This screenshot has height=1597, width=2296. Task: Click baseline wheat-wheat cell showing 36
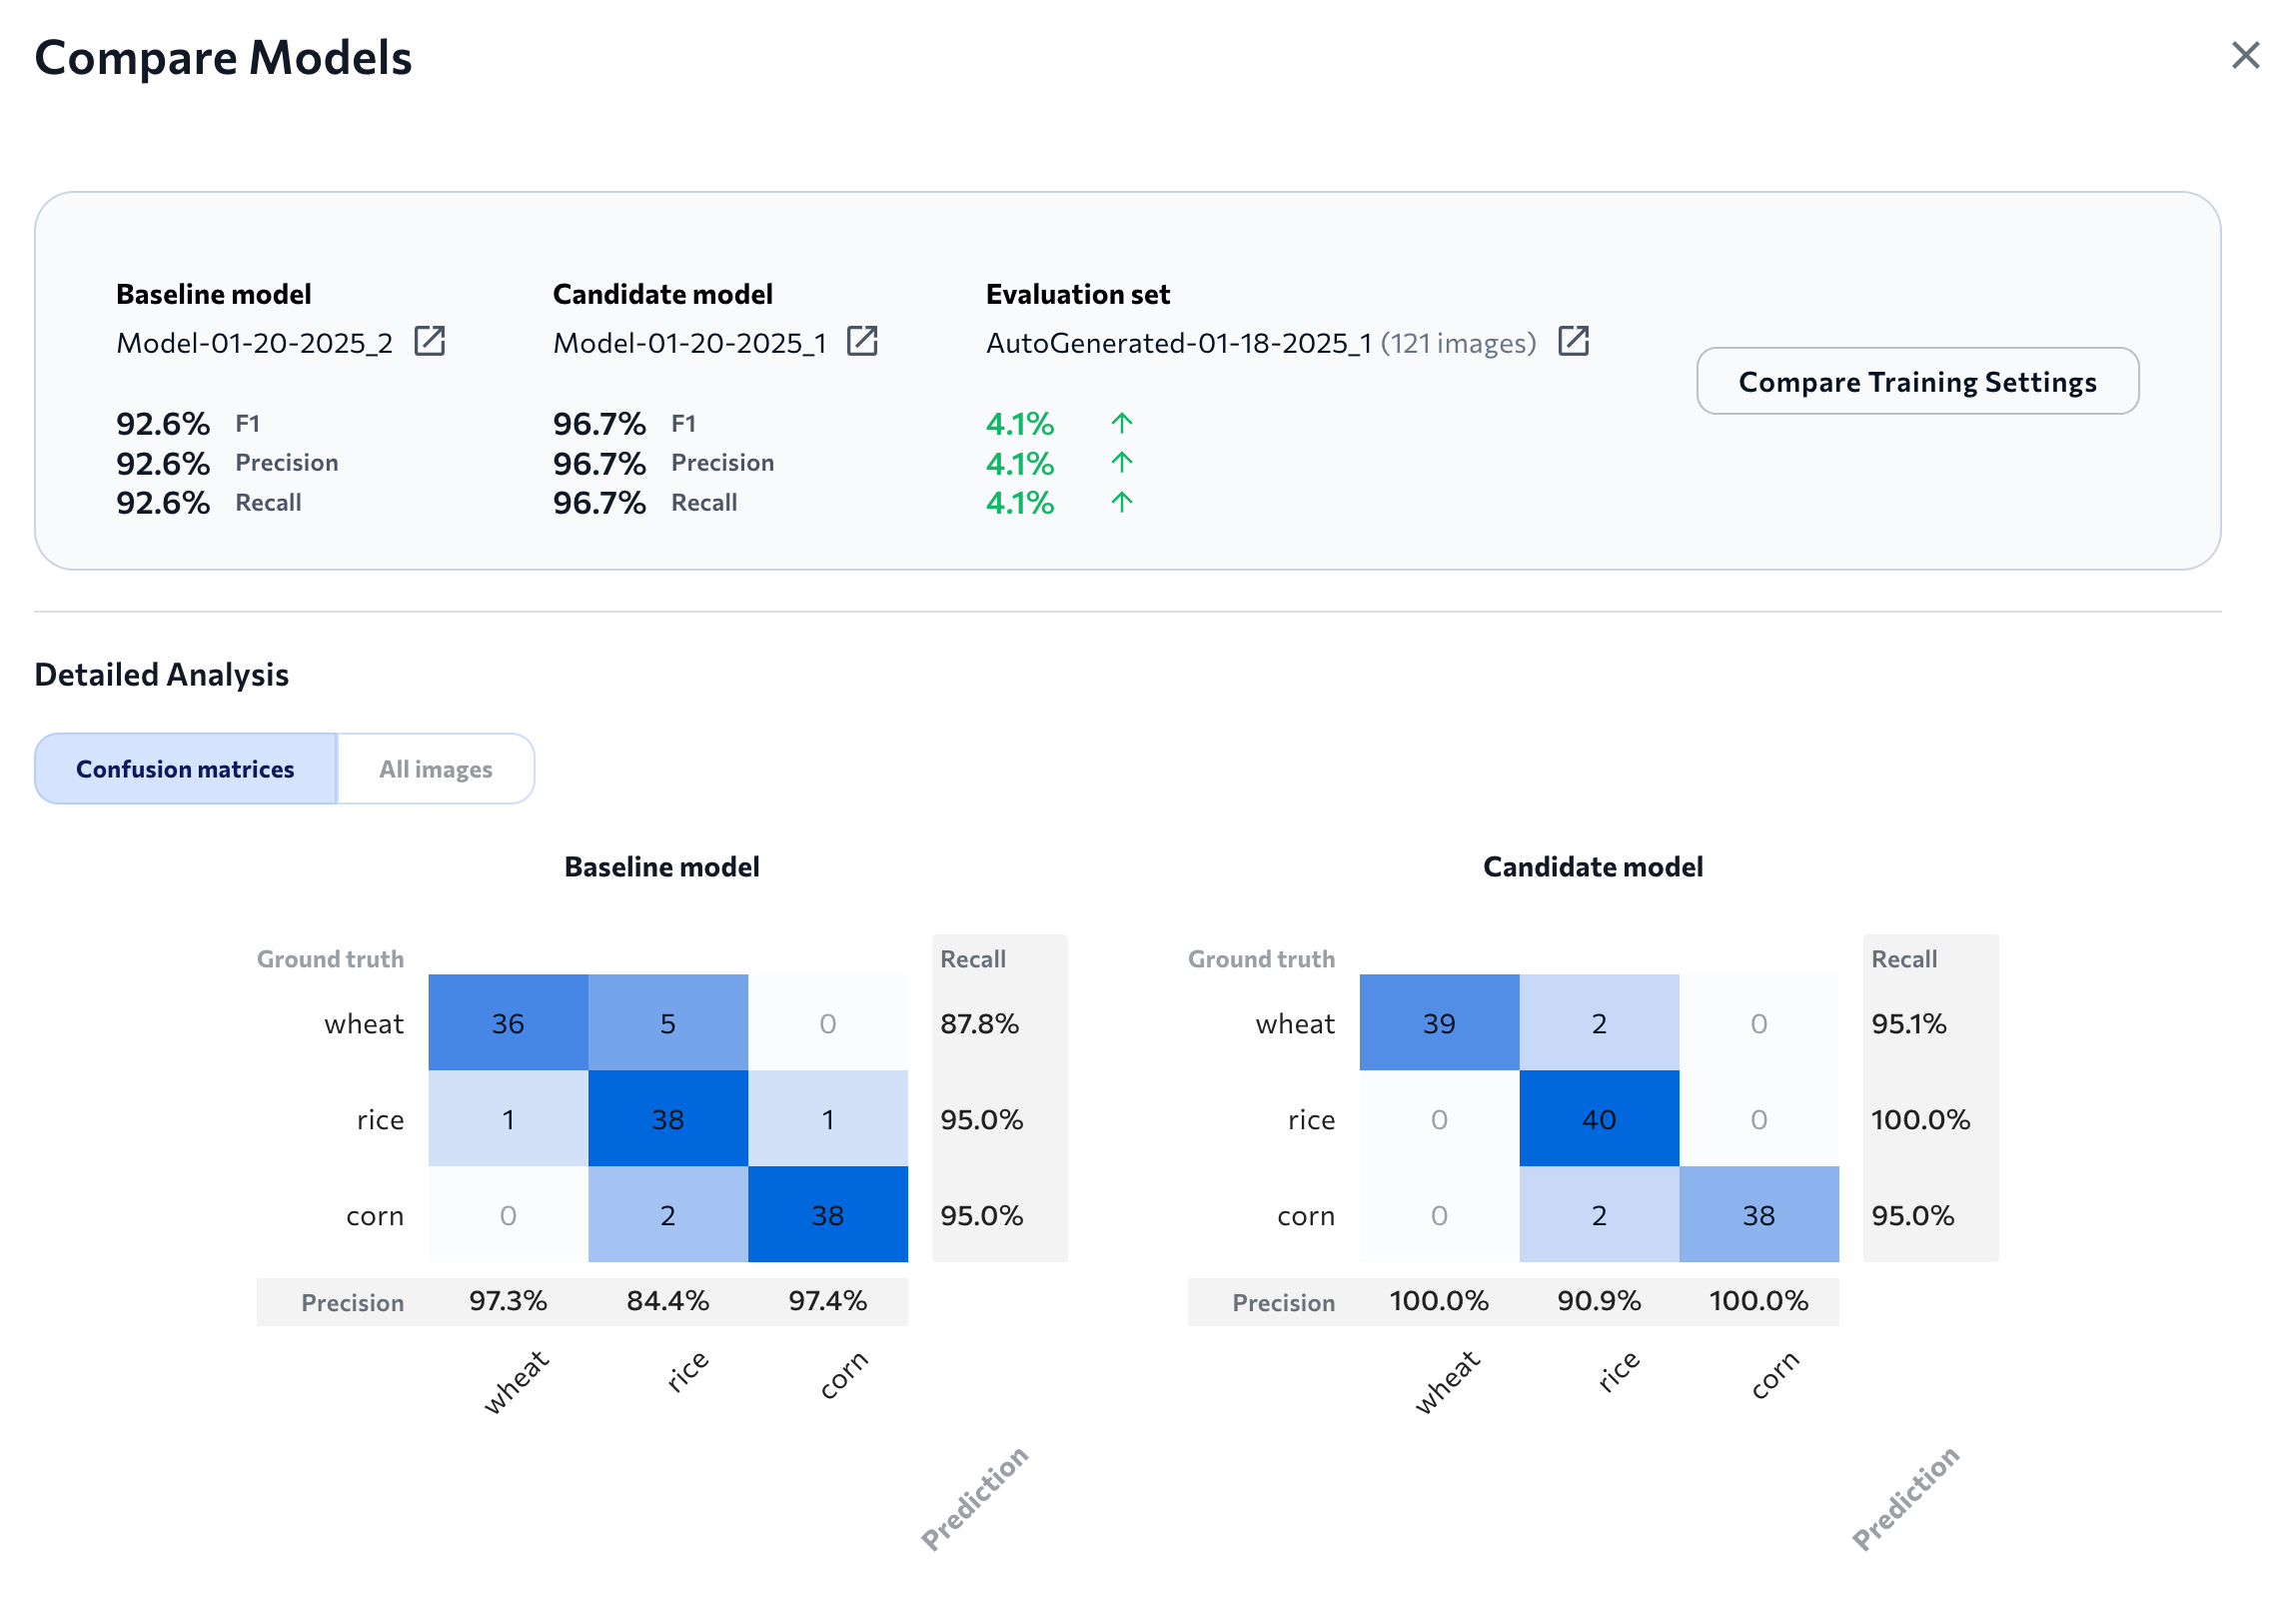(508, 1023)
